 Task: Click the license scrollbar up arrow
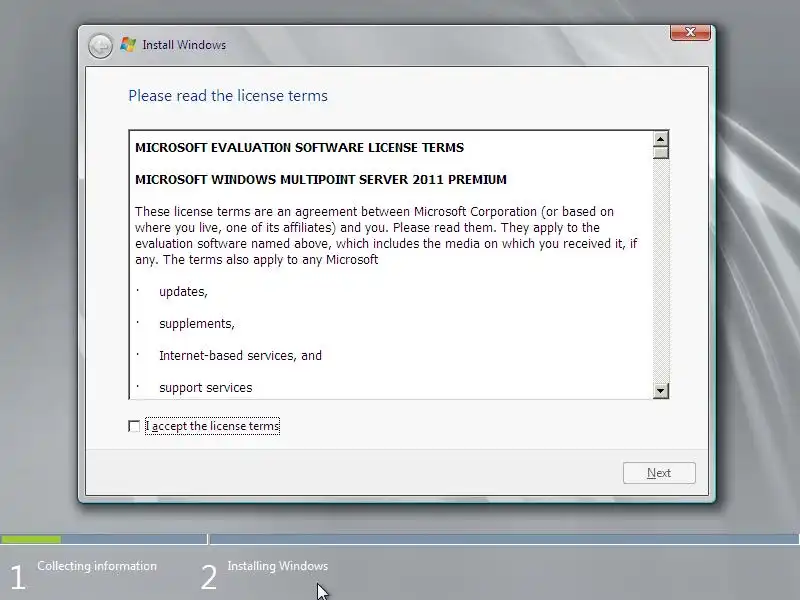tap(661, 139)
